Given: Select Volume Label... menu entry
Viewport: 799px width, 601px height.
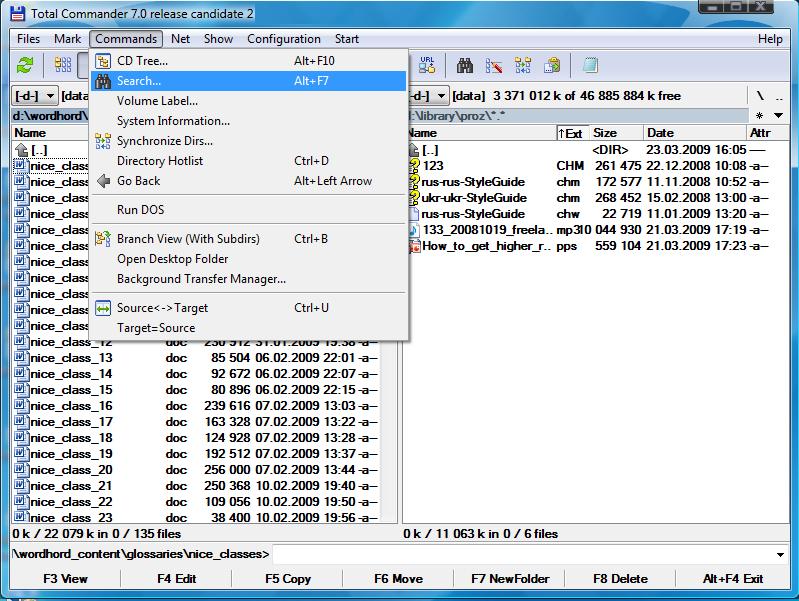Looking at the screenshot, I should point(249,101).
